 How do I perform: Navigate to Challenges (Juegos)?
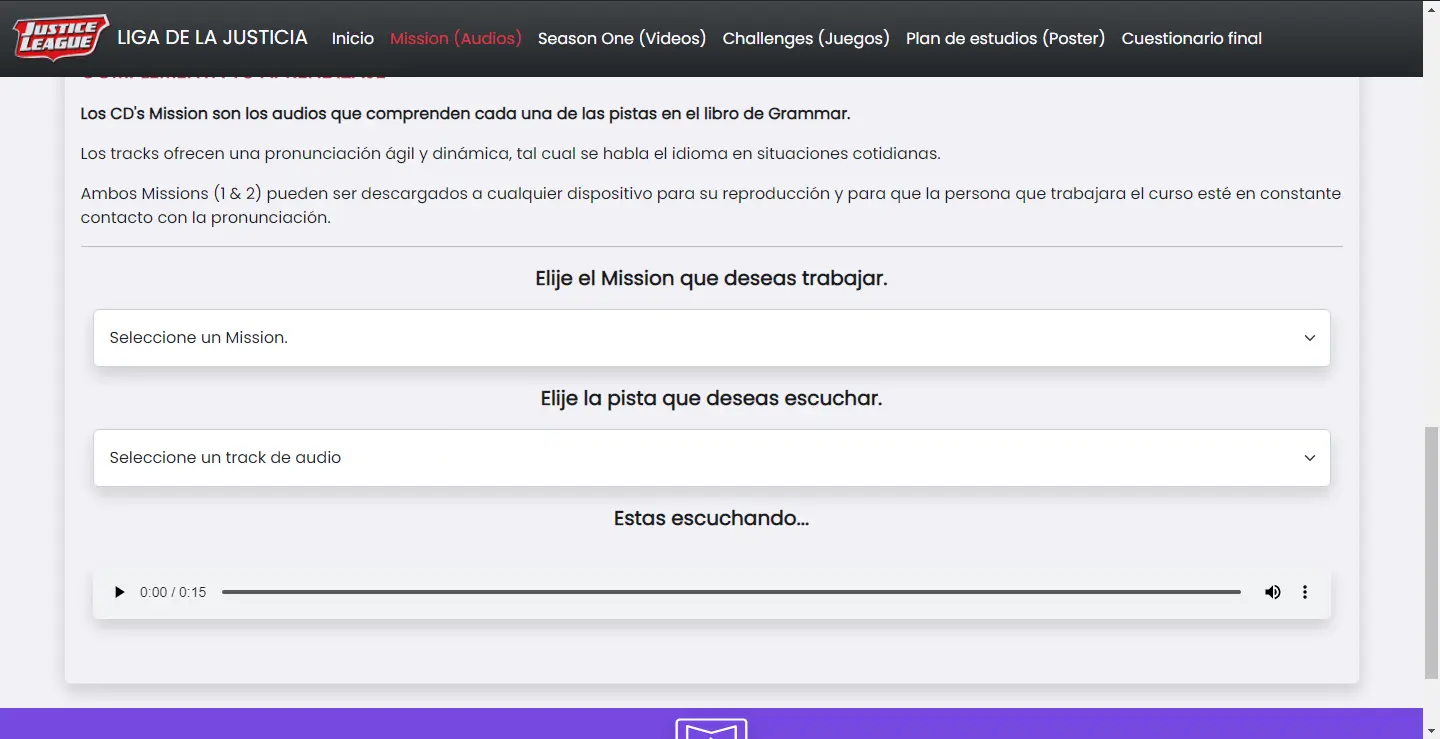806,38
